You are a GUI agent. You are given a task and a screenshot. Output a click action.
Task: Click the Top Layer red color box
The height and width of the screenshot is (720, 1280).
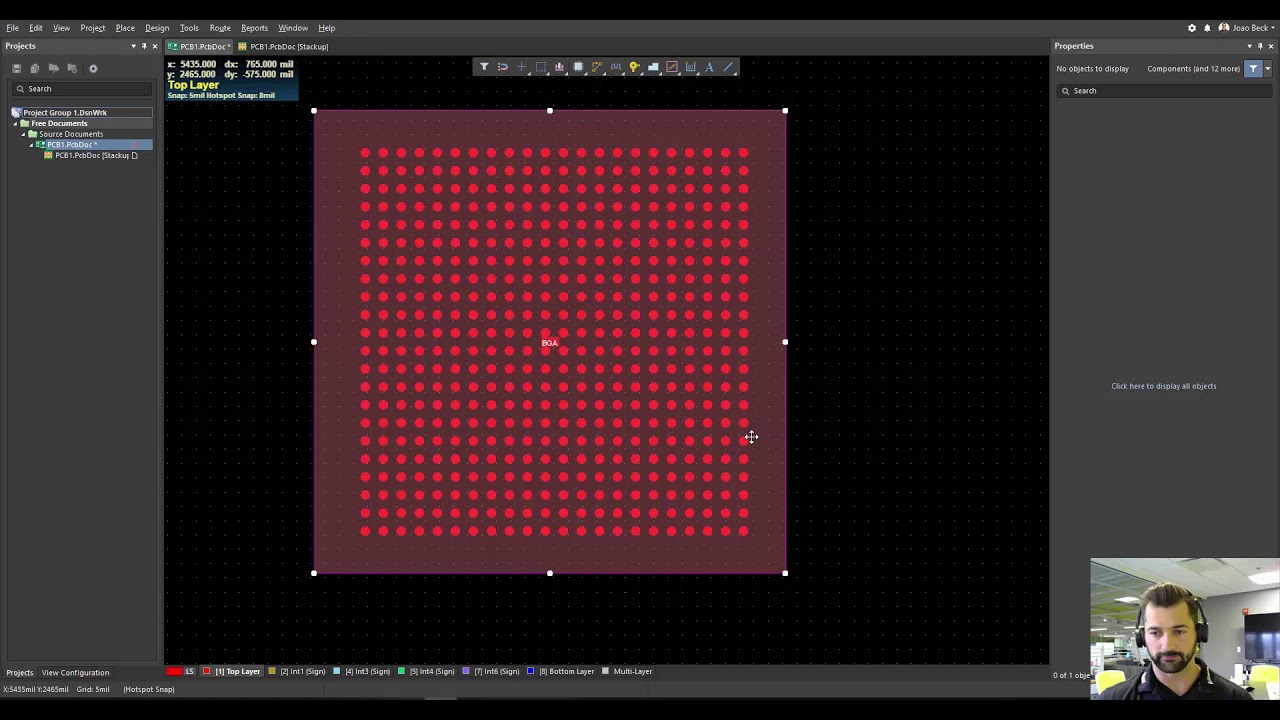(207, 671)
